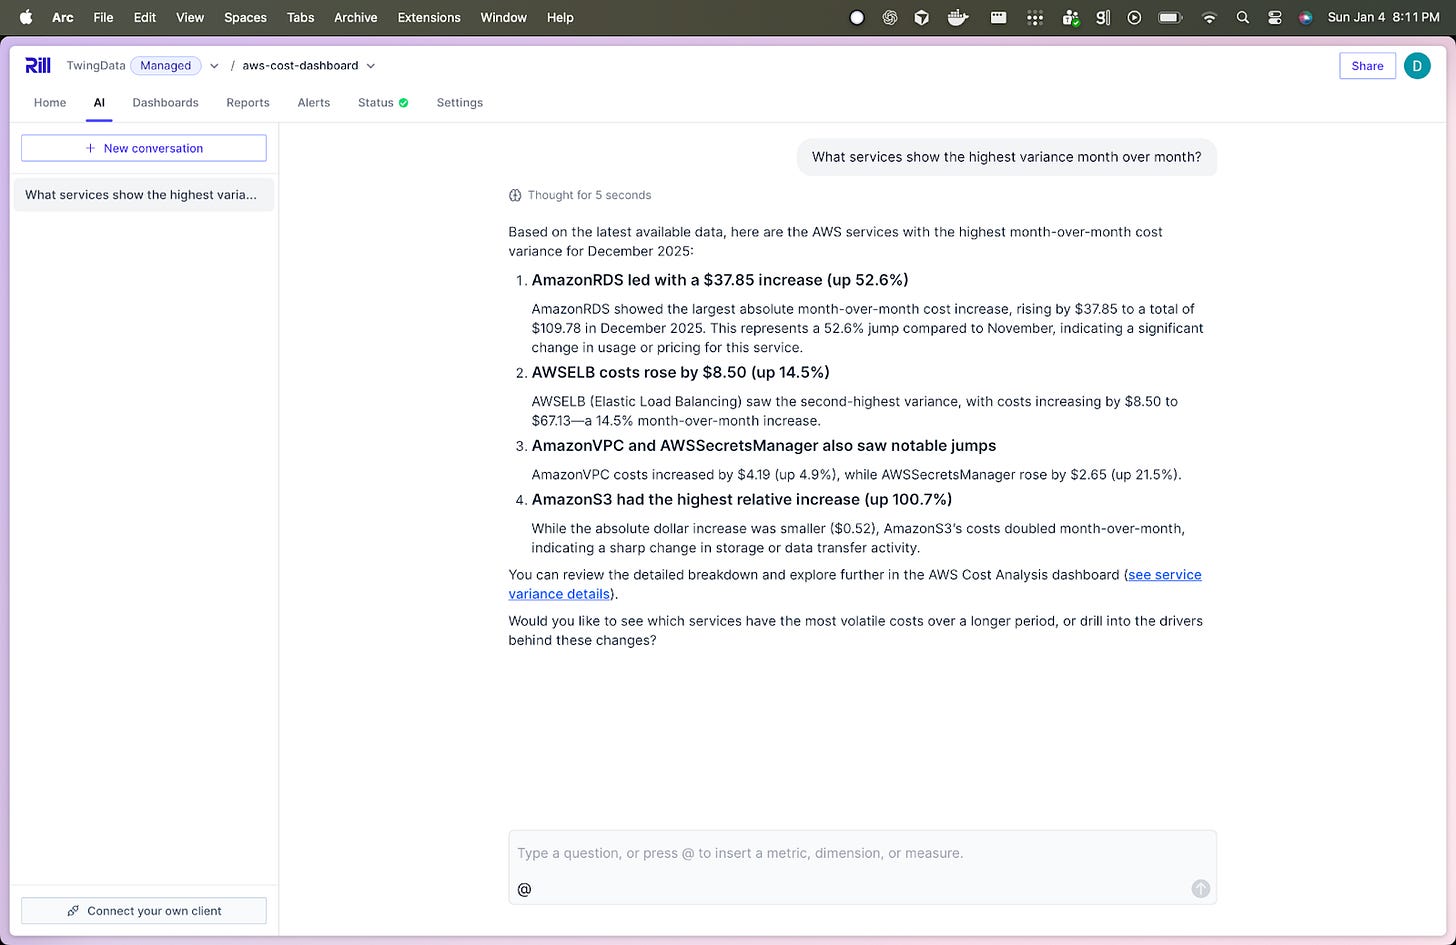Click the user question message bubble
This screenshot has height=945, width=1456.
1007,157
